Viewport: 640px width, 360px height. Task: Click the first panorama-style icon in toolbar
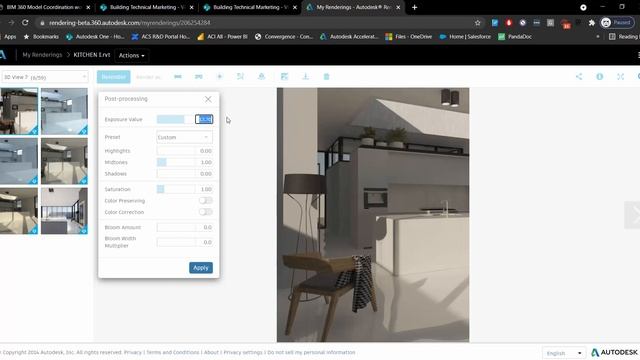click(178, 76)
